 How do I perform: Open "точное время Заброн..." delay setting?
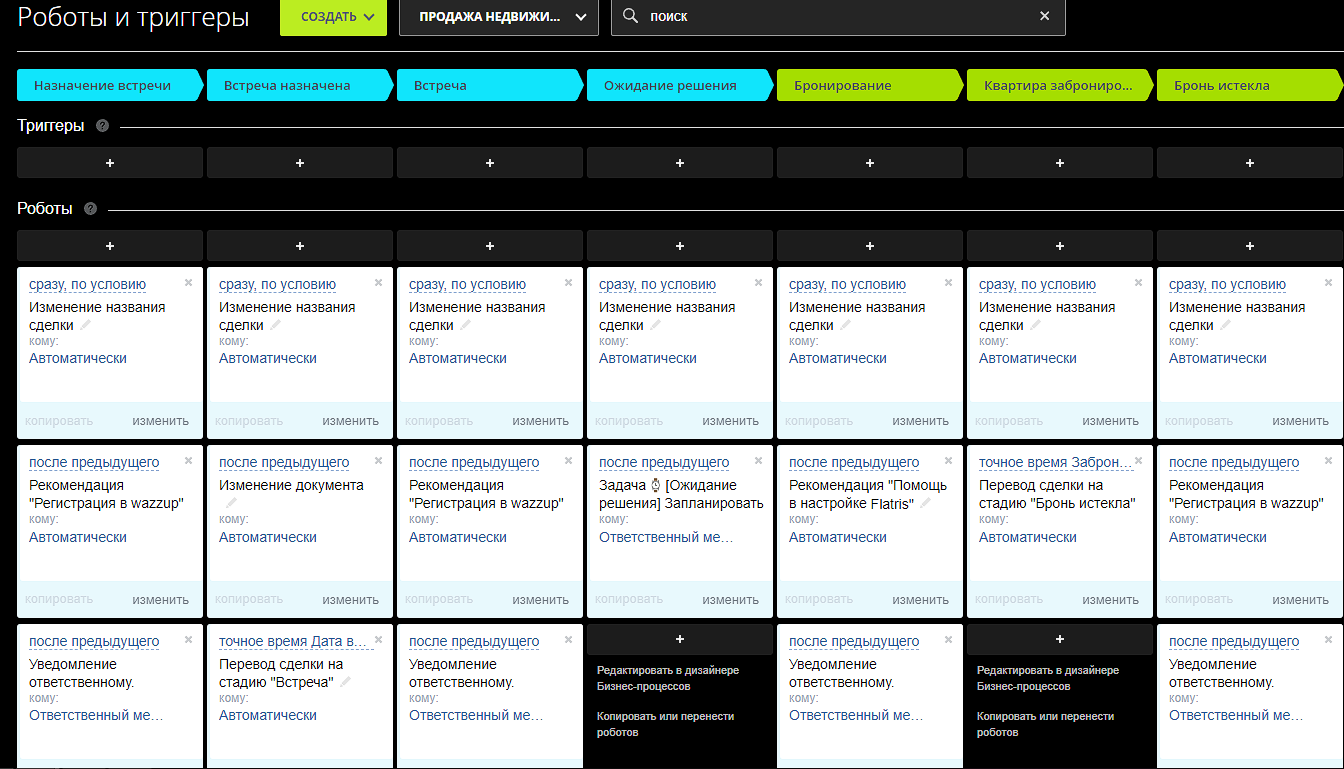pyautogui.click(x=1056, y=463)
